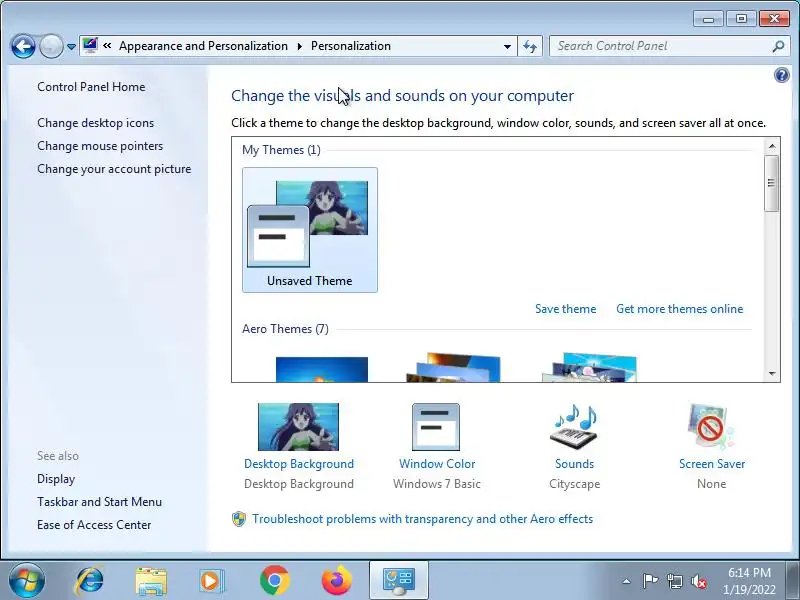Click the Action Center flag tray icon

(649, 581)
